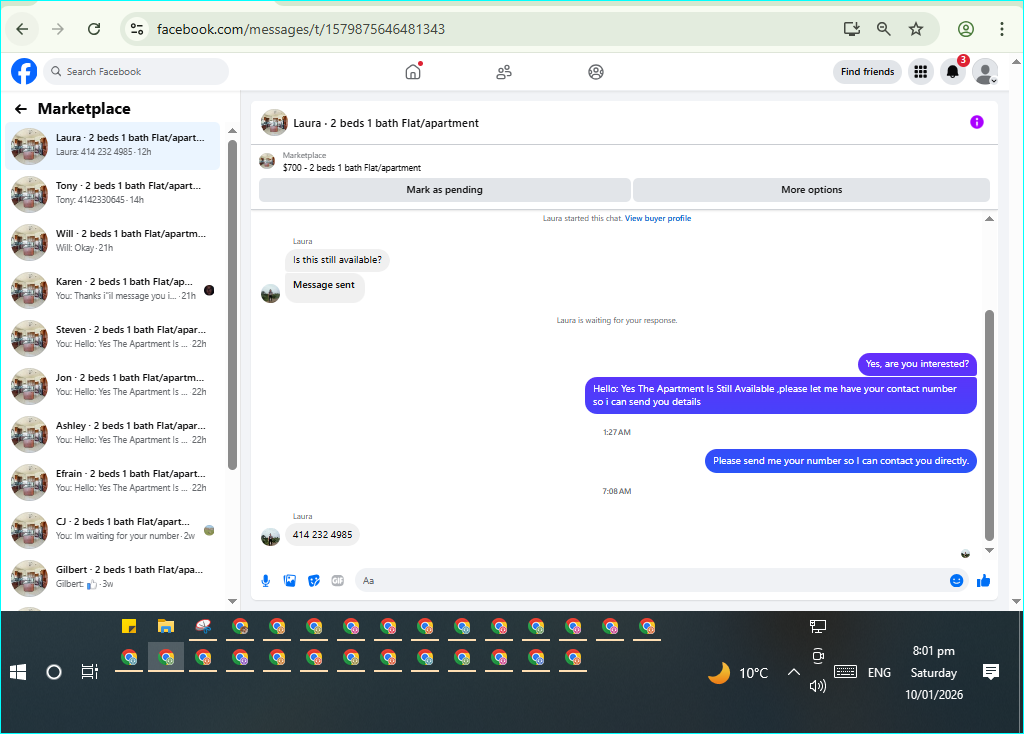Screen dimensions: 1024x734
Task: Click Mark as pending button
Action: click(445, 190)
